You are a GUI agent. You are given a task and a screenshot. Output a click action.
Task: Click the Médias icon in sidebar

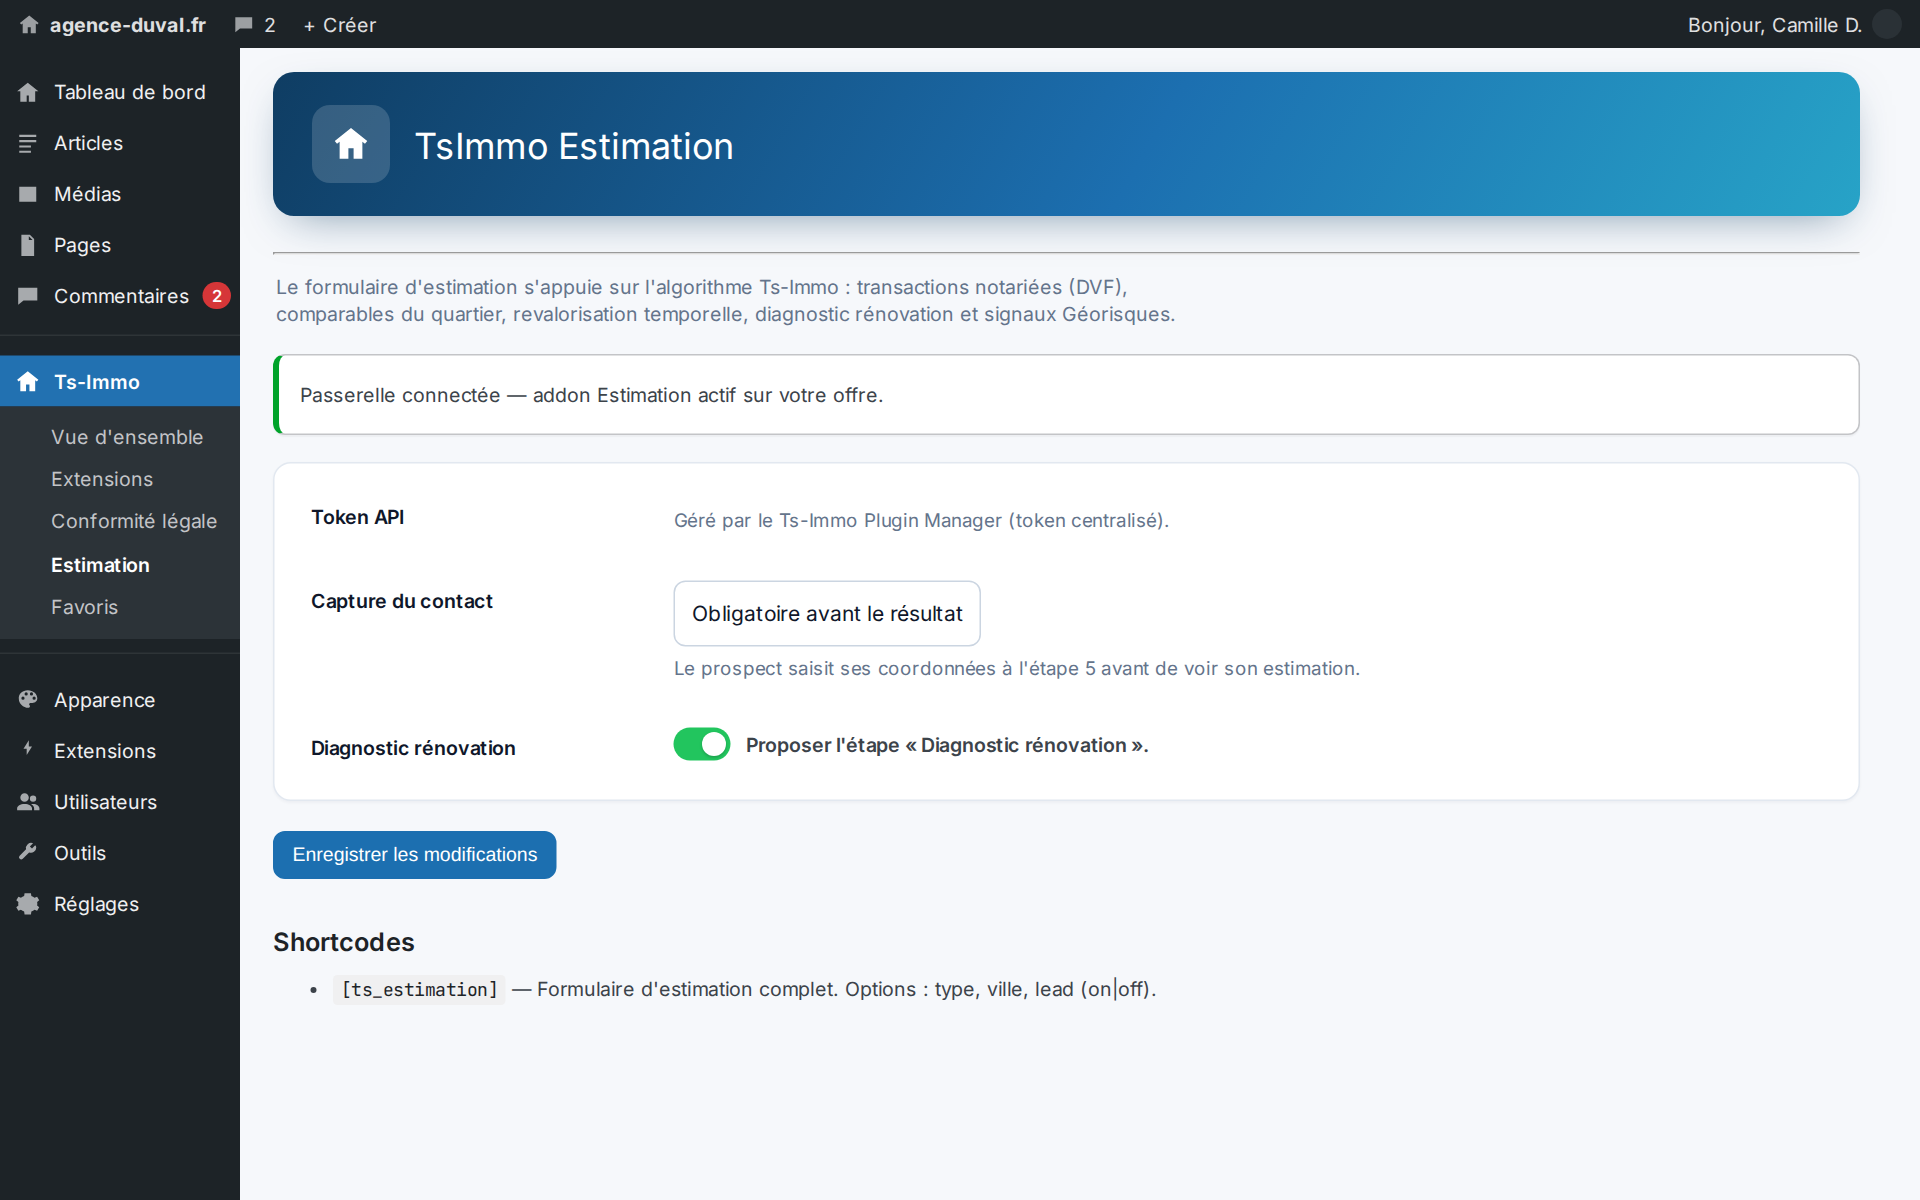(28, 194)
